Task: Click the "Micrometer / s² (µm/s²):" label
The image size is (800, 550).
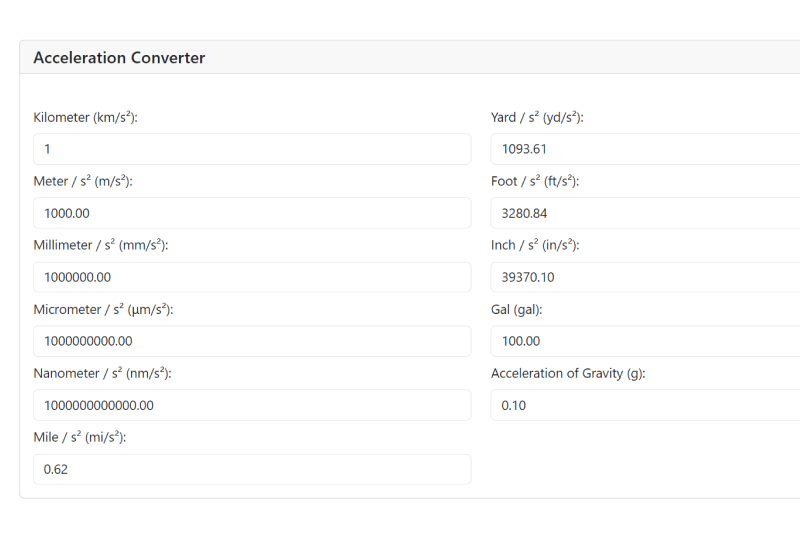Action: (103, 310)
